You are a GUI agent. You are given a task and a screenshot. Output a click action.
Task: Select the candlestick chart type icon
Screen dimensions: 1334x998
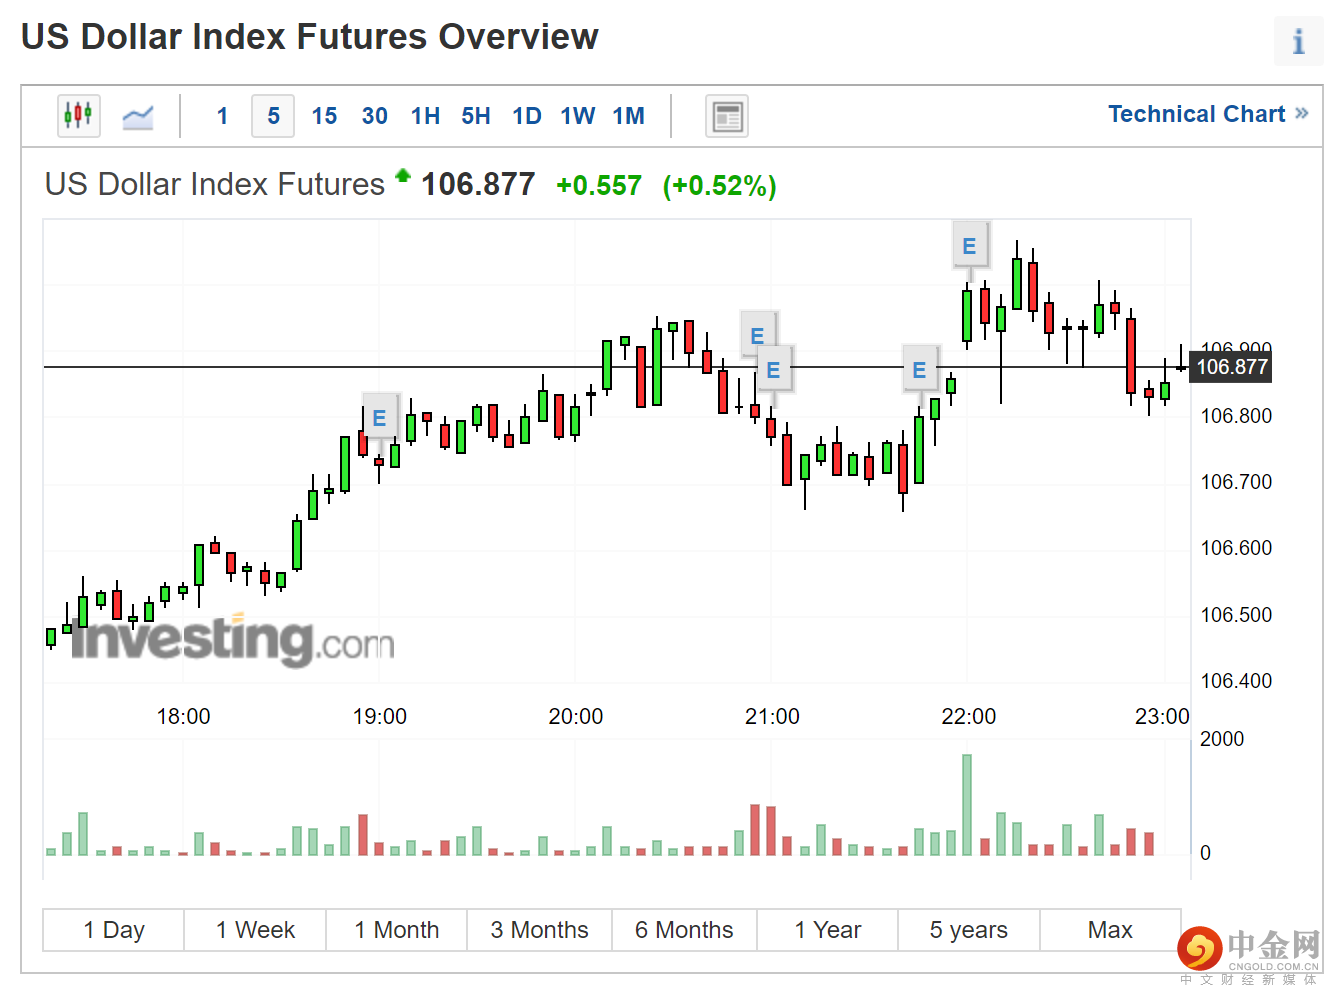click(x=78, y=116)
